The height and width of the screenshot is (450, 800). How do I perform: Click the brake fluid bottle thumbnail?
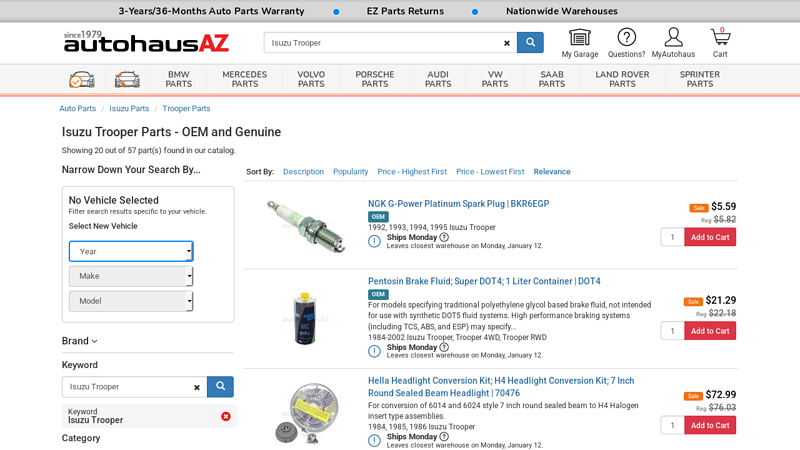click(305, 317)
